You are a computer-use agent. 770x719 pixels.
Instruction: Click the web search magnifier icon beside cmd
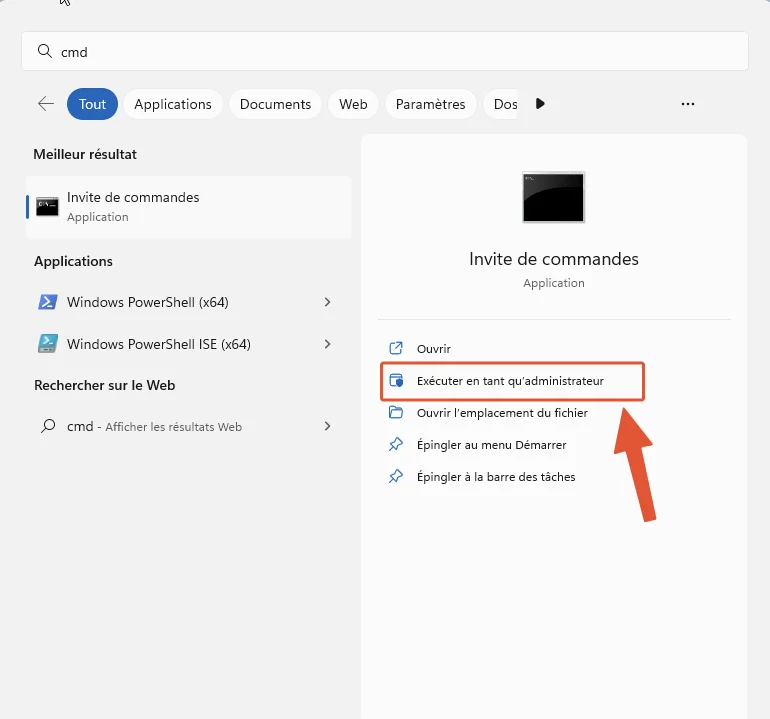[x=48, y=426]
